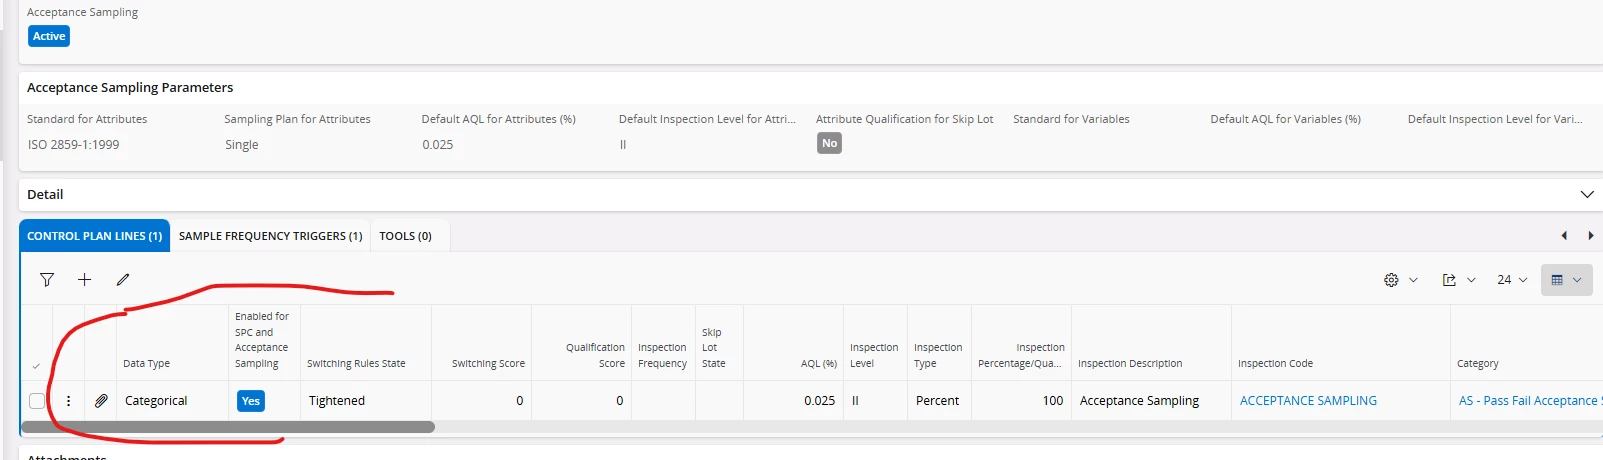Navigate tabs left with arrow icon
1603x460 pixels.
point(1564,236)
